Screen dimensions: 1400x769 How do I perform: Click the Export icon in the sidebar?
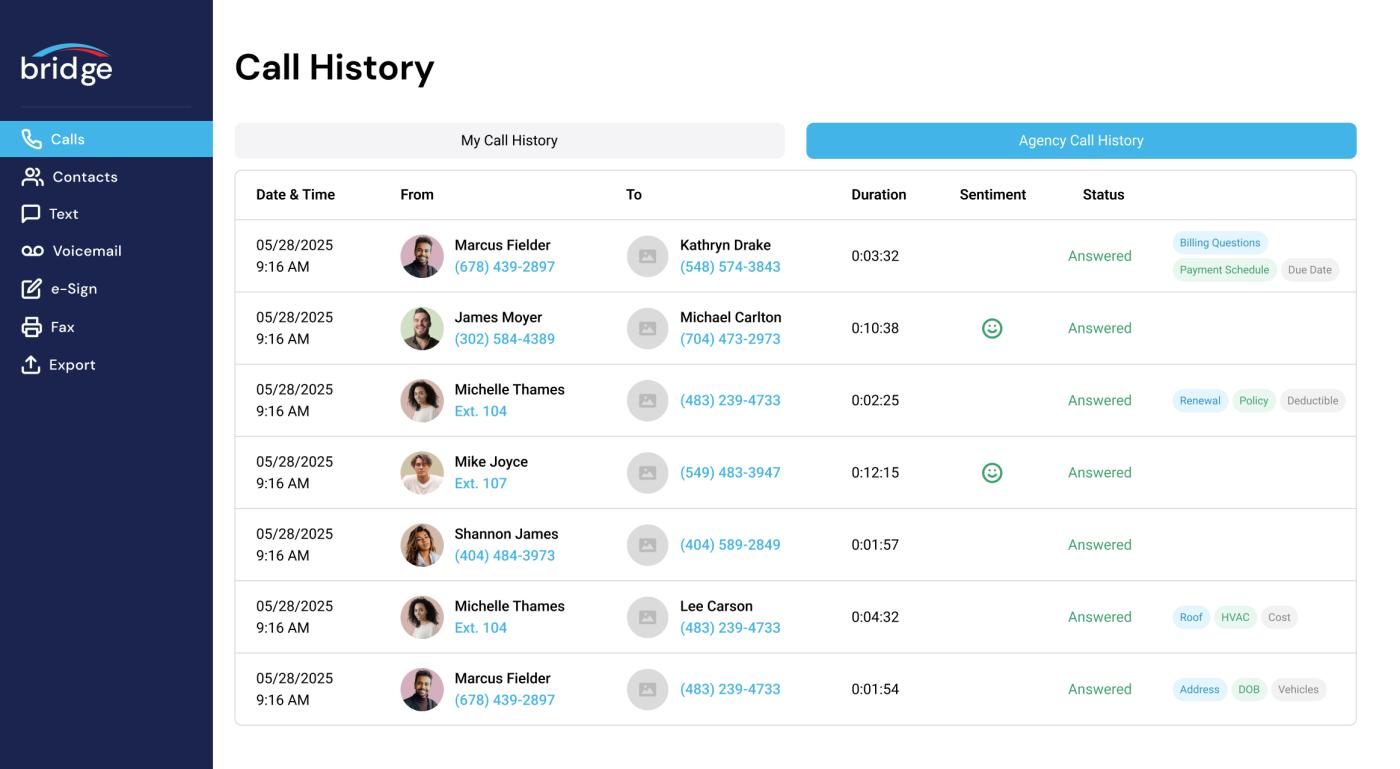(x=33, y=364)
